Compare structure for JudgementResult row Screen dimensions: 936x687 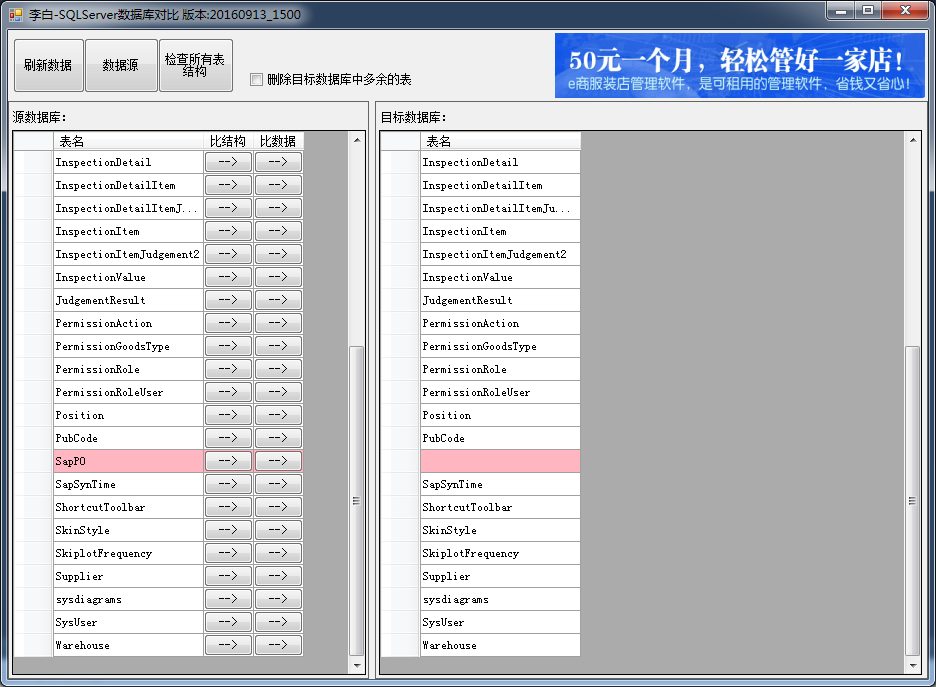point(228,300)
